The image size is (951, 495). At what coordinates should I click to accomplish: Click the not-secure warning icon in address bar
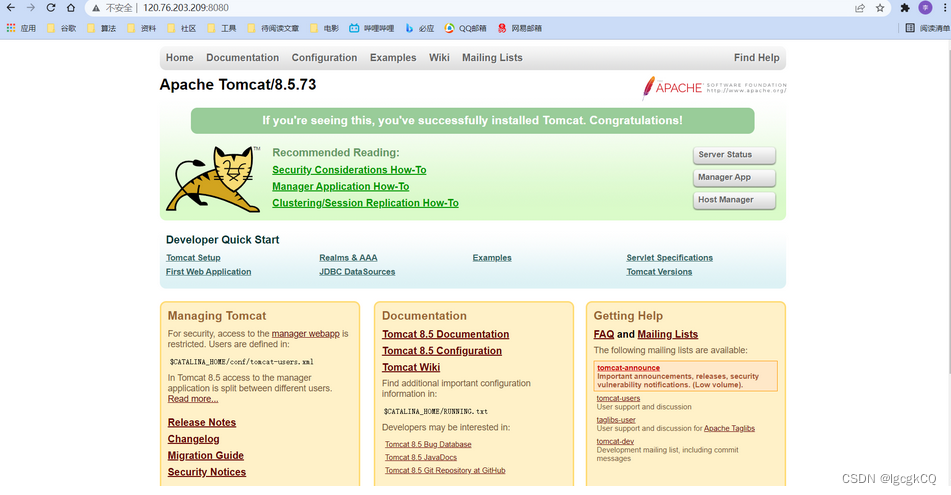pos(96,8)
